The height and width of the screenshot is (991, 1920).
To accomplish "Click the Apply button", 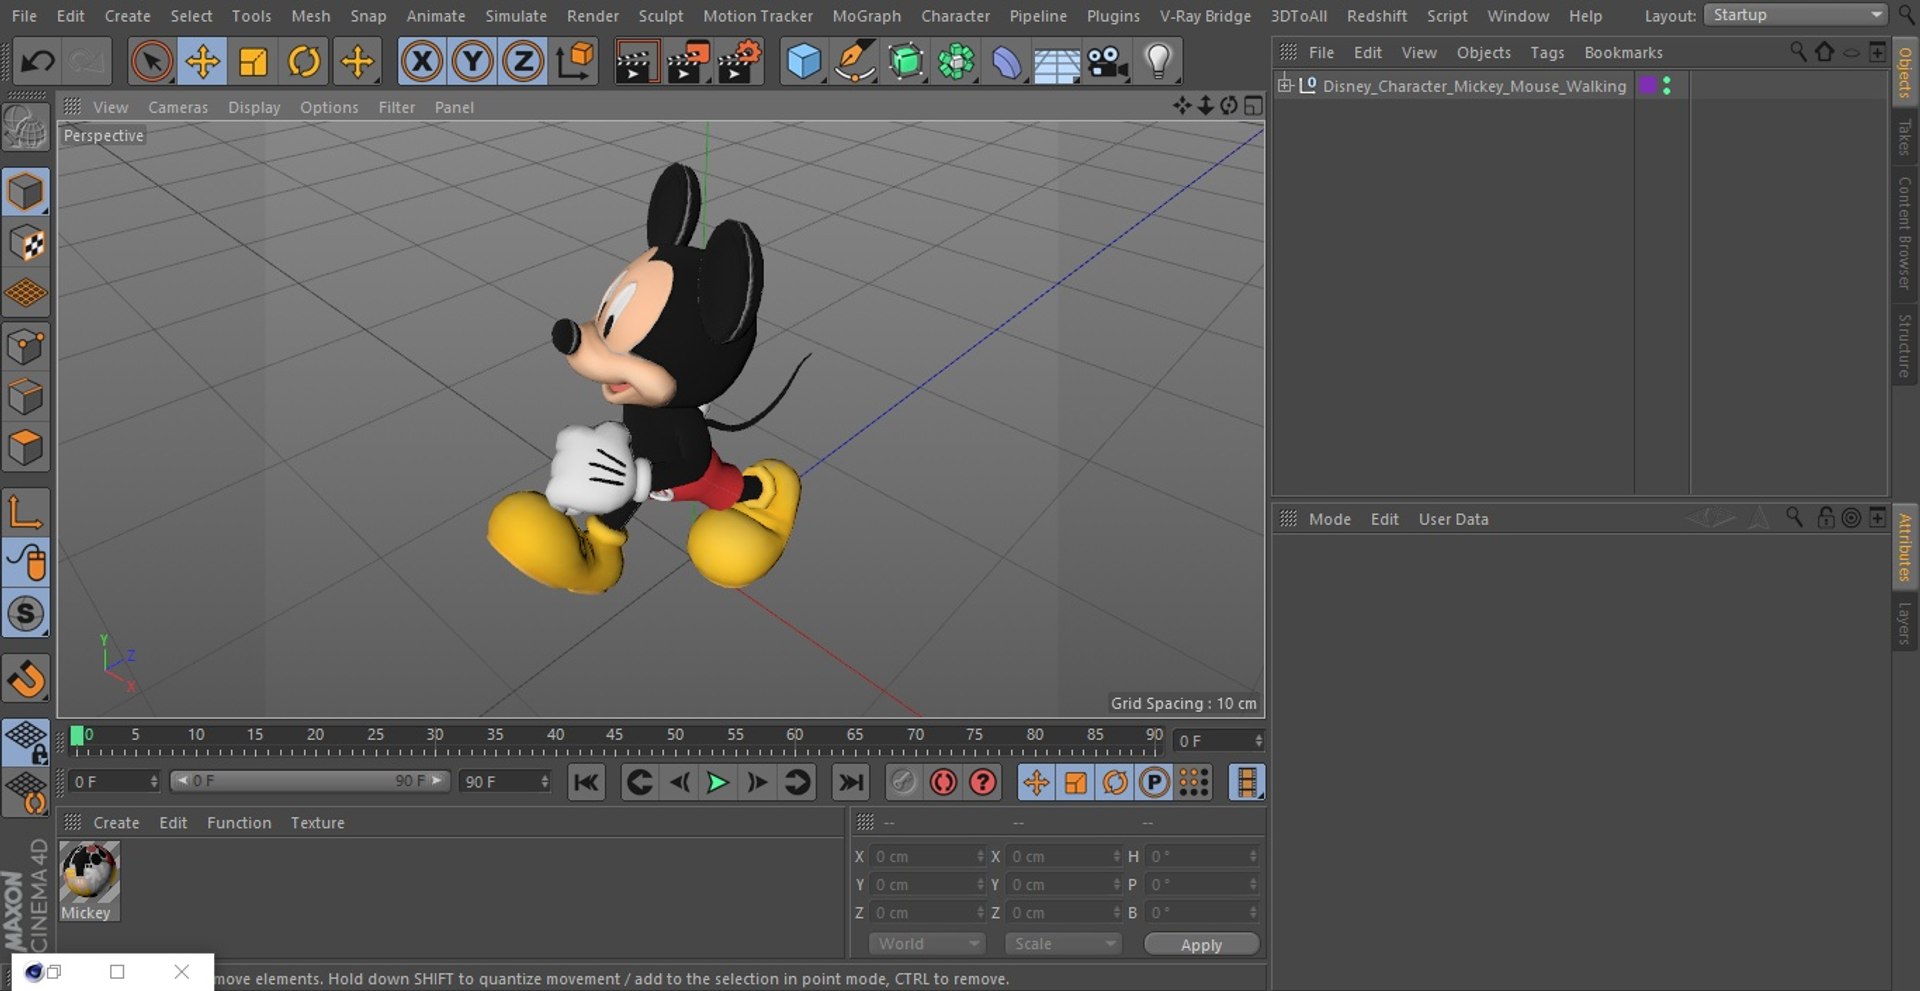I will point(1201,945).
